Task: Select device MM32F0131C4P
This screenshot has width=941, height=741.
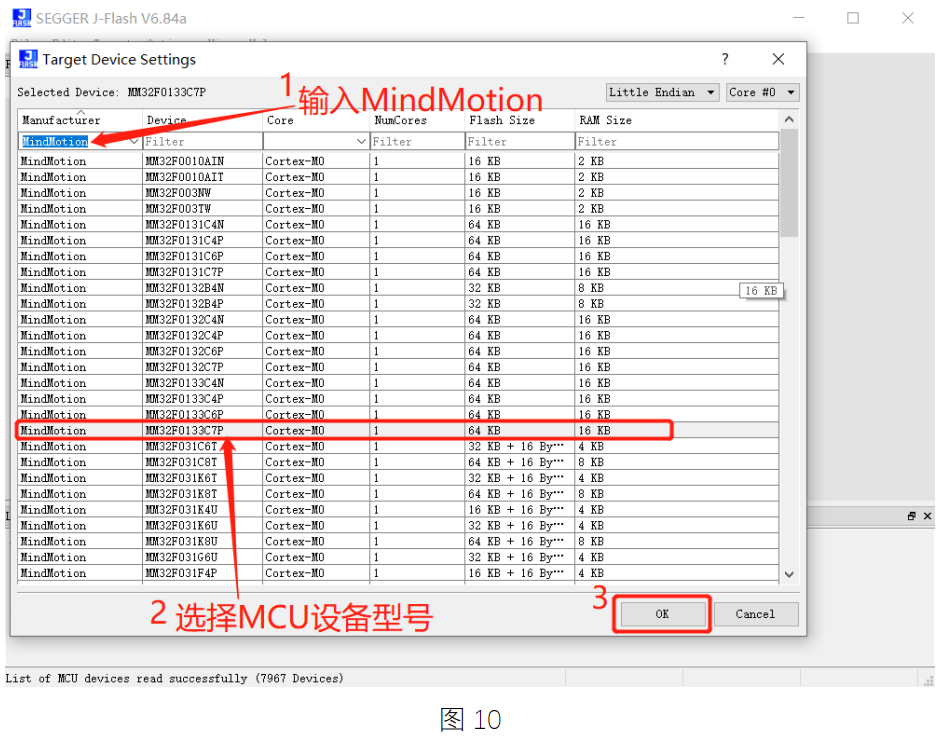Action: [x=398, y=240]
